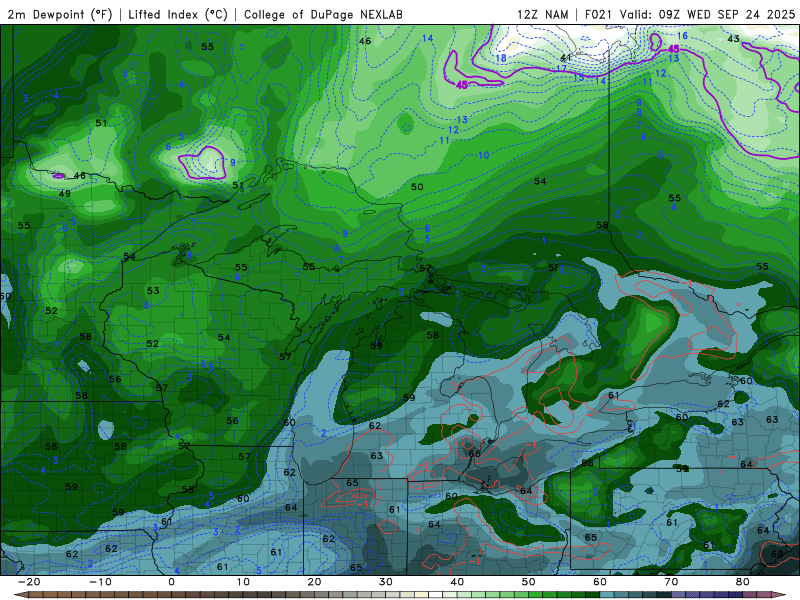This screenshot has width=800, height=600.
Task: Select the "Lifted Index (°C)" header label
Action: click(178, 14)
